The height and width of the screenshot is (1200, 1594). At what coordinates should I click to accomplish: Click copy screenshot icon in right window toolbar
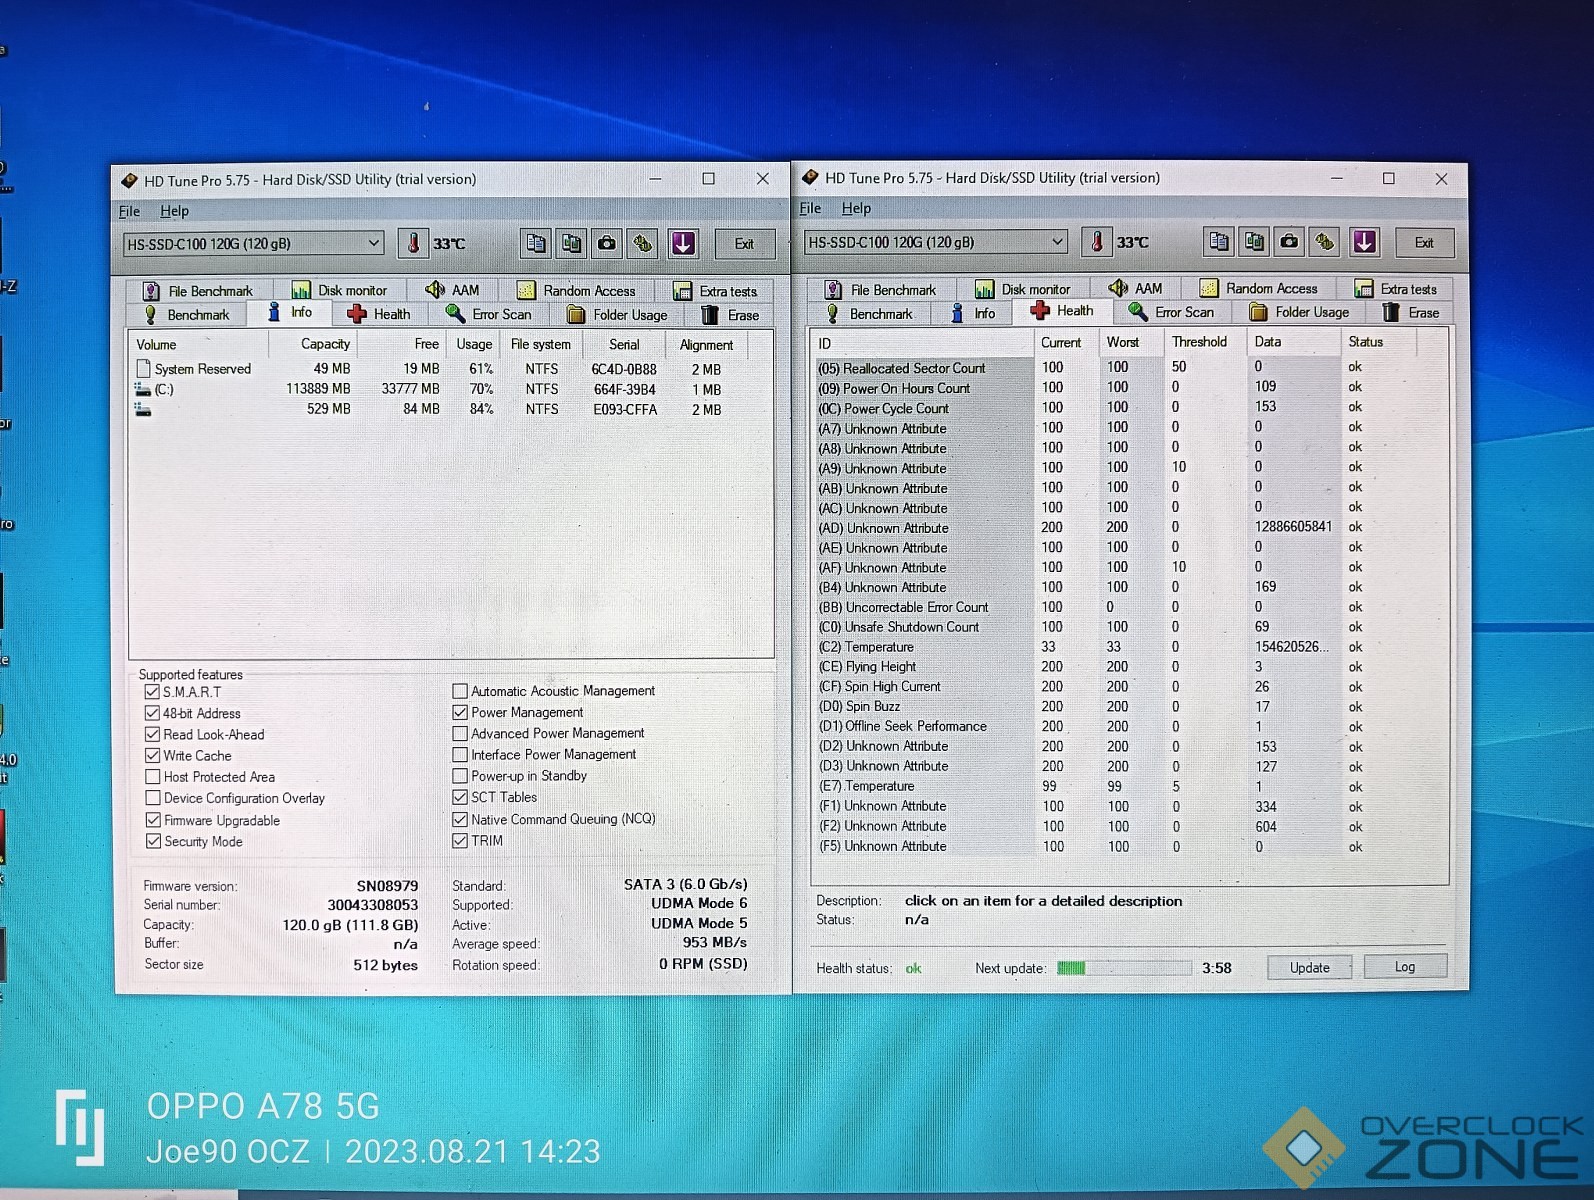tap(1254, 242)
